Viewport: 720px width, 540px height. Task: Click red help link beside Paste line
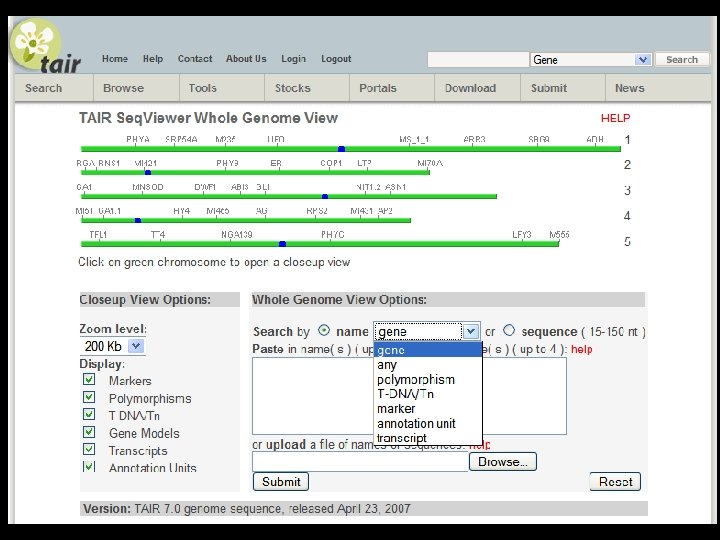coord(581,349)
